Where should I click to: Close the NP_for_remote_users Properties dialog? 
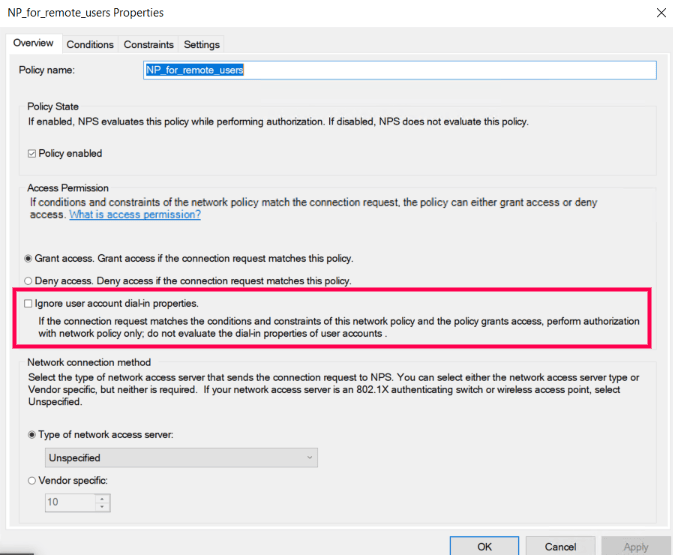pyautogui.click(x=659, y=13)
